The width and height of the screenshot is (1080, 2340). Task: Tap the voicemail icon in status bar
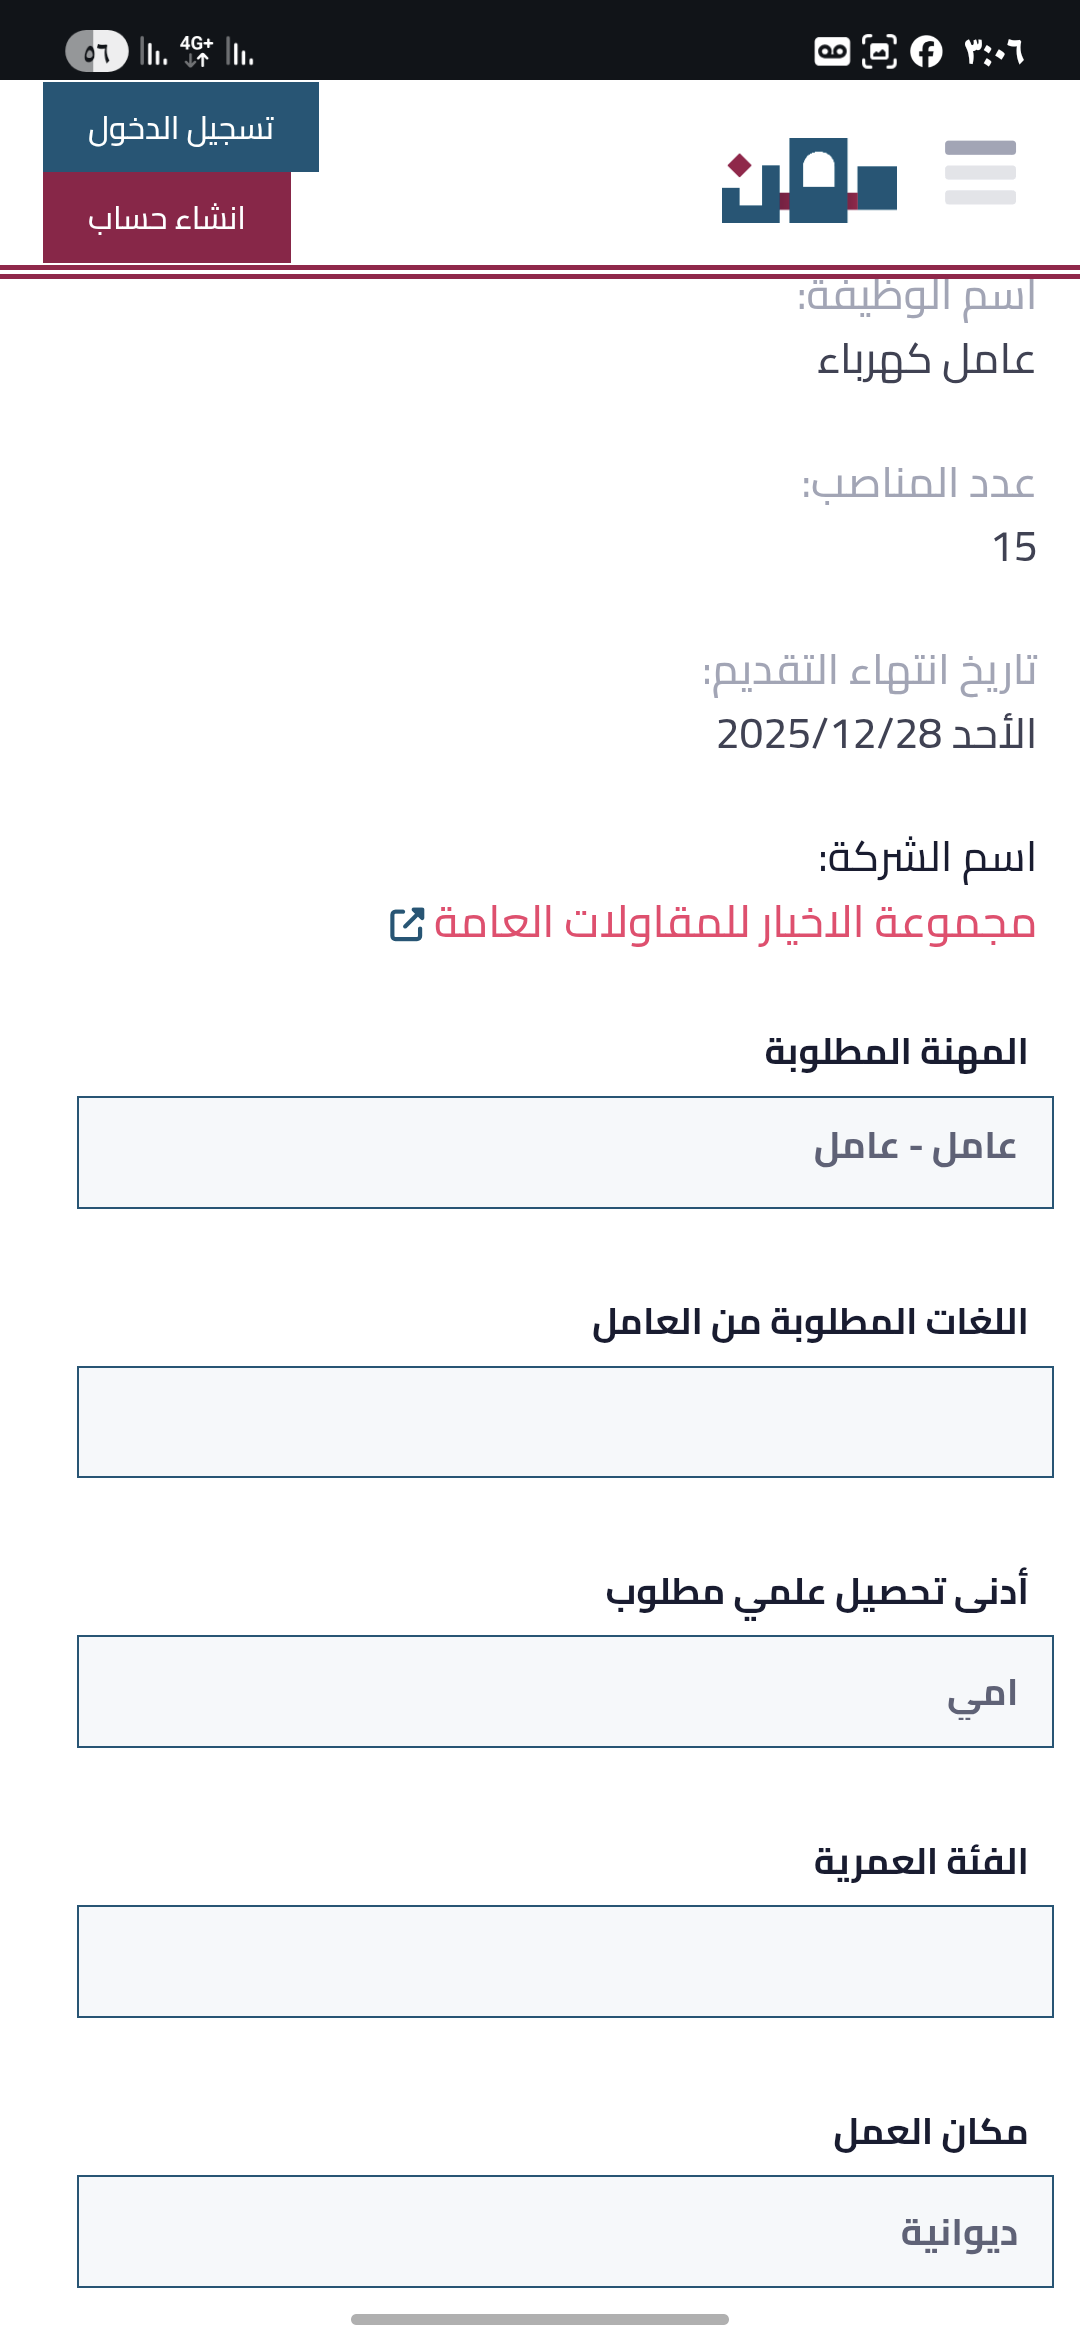click(x=832, y=51)
